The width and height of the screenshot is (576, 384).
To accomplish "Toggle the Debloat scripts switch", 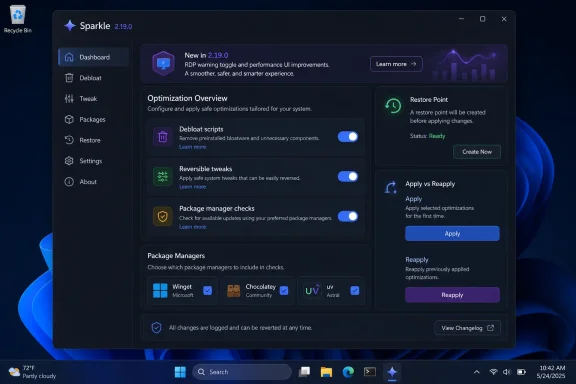I will click(x=348, y=137).
